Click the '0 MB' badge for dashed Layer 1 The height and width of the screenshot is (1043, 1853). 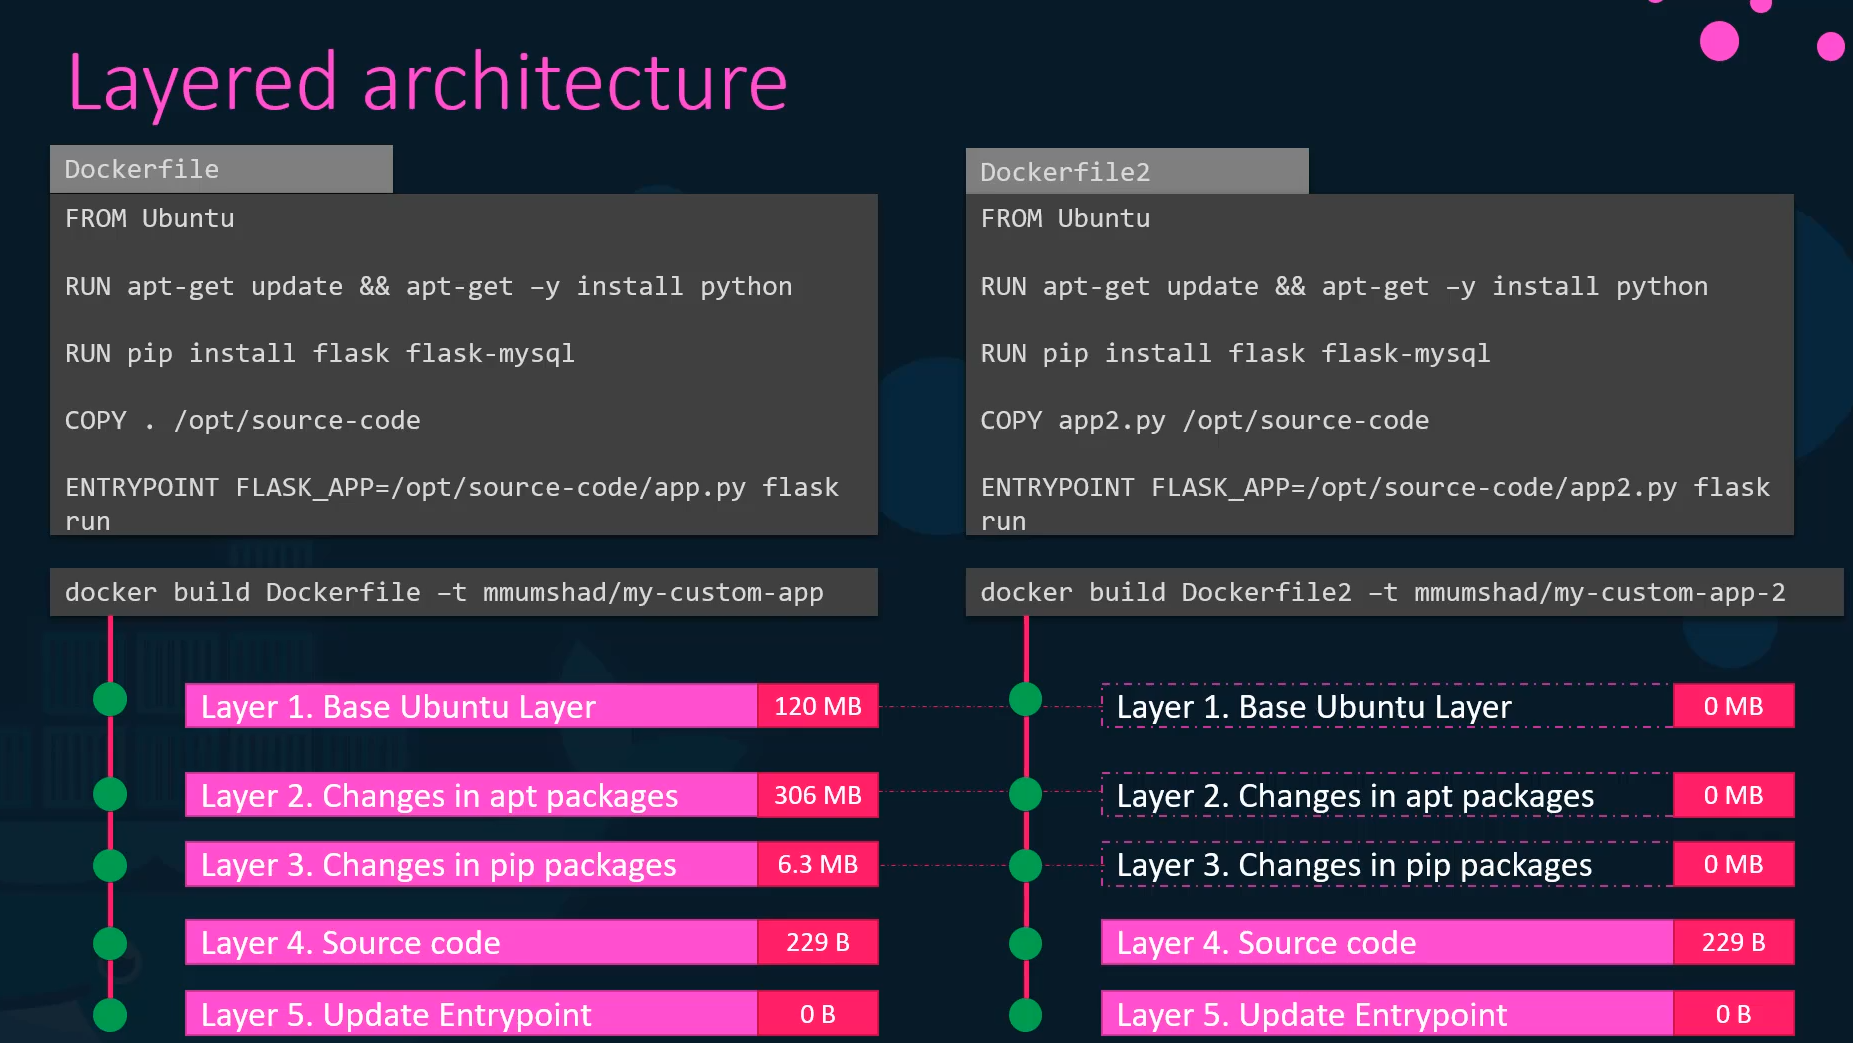1734,706
